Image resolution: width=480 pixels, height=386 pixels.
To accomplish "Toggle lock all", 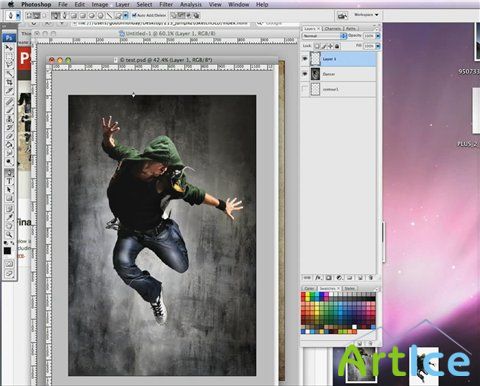I will (x=337, y=46).
